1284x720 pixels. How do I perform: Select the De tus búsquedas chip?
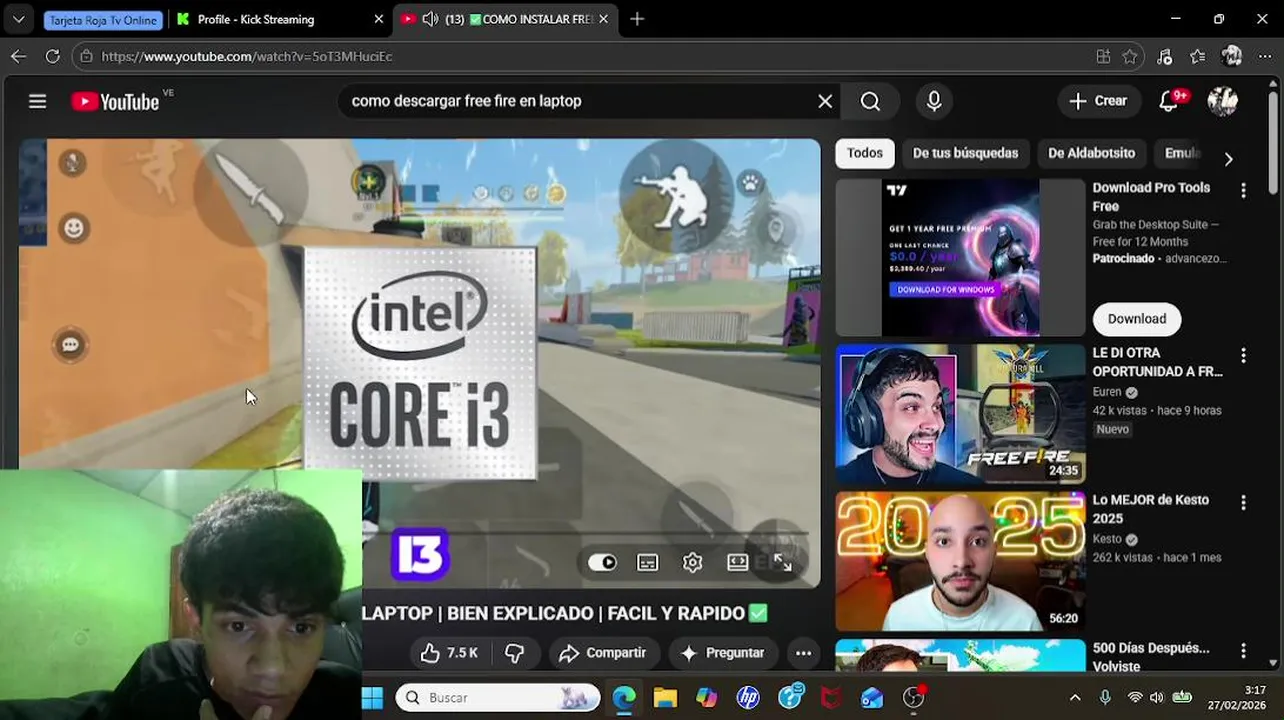pos(965,153)
